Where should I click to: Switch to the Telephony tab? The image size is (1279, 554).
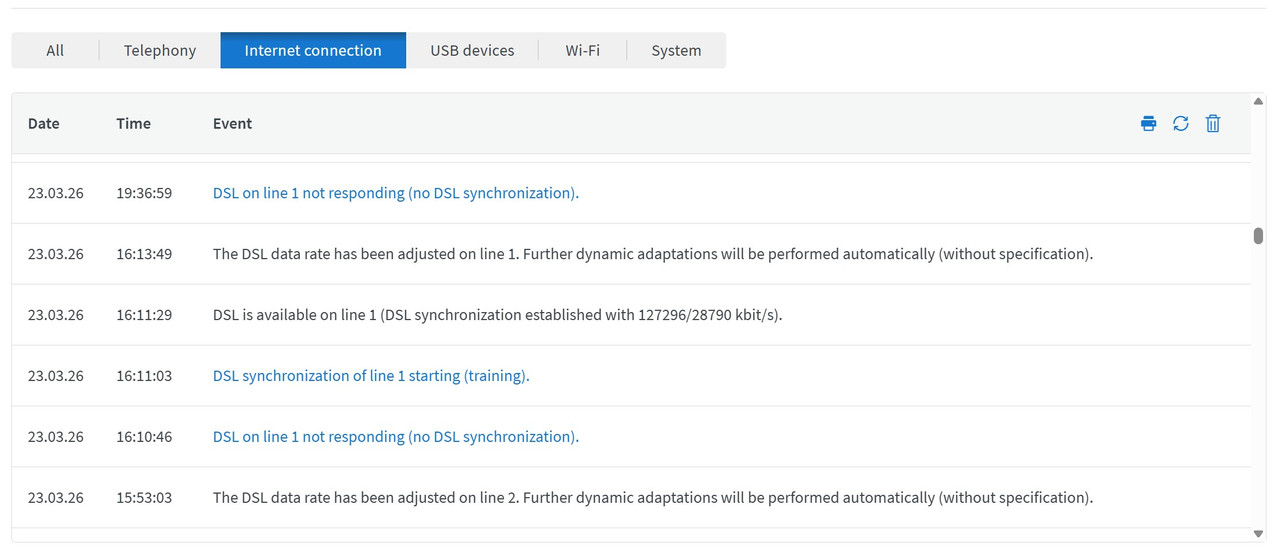point(160,51)
